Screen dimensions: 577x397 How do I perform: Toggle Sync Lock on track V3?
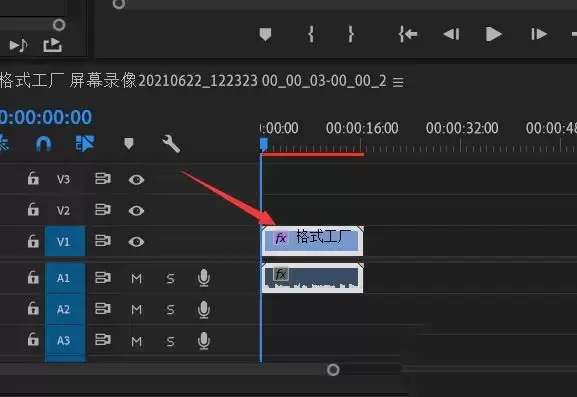click(x=103, y=179)
